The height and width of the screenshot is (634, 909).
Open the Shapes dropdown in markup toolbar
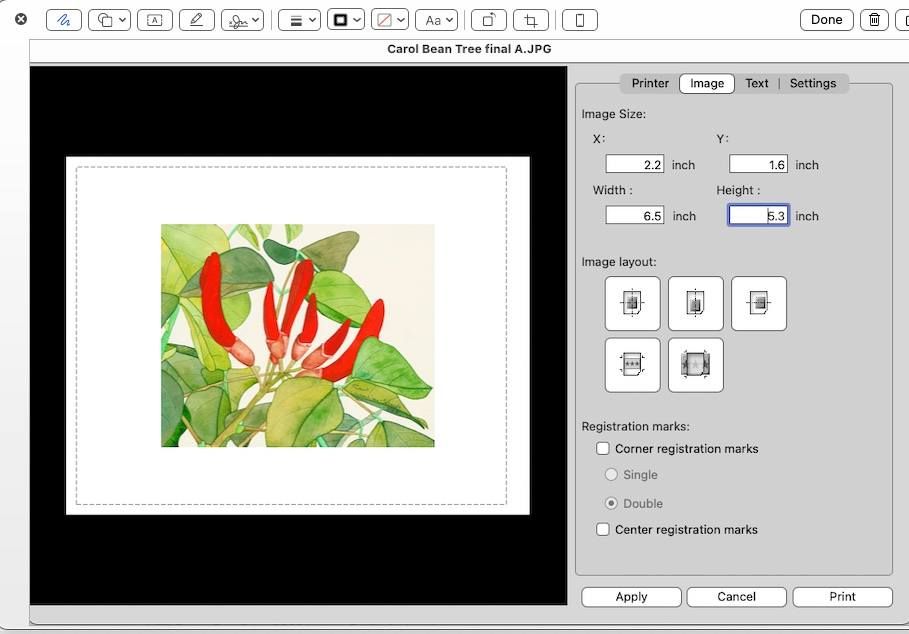click(x=110, y=20)
